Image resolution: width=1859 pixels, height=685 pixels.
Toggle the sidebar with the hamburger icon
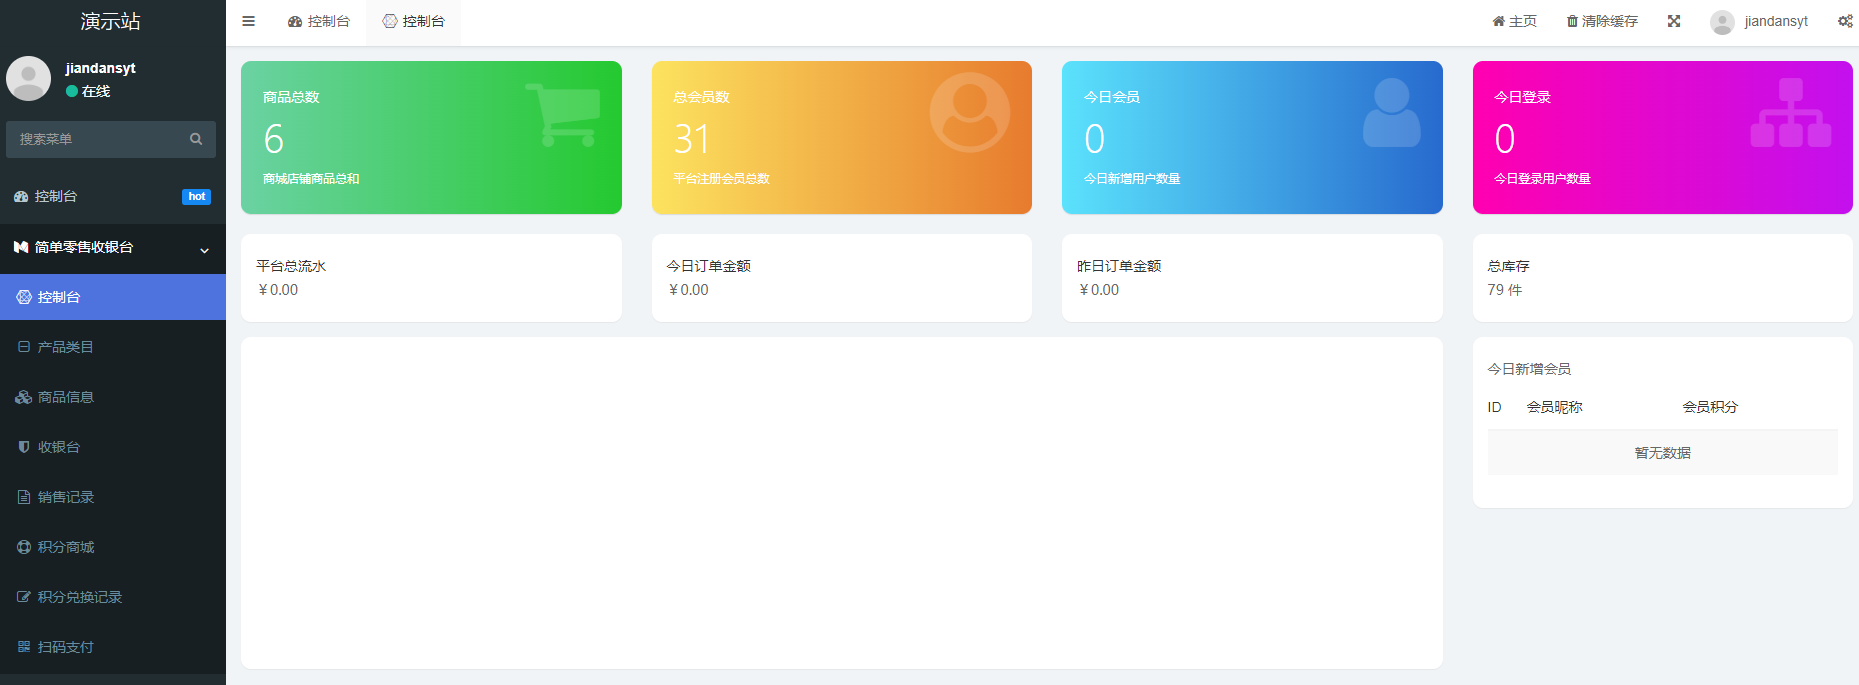click(x=249, y=21)
